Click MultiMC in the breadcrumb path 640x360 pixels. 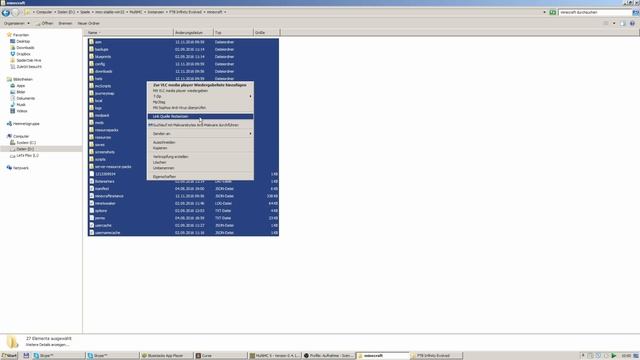[136, 12]
